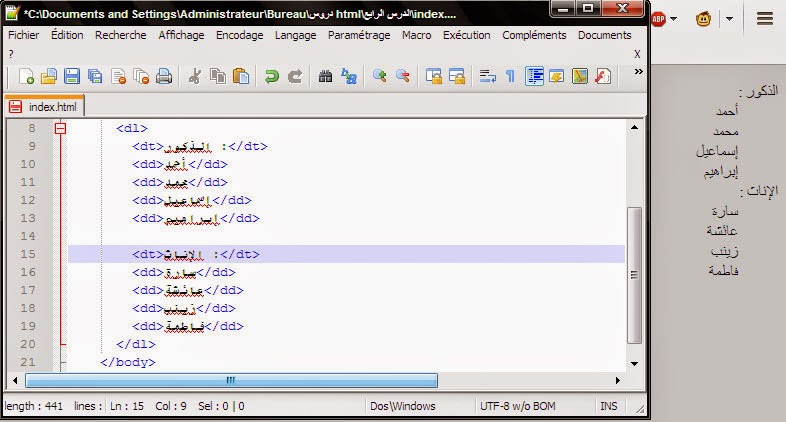Collapse the dl fold marker on line 8
Screen dimensions: 786x422
coord(60,128)
